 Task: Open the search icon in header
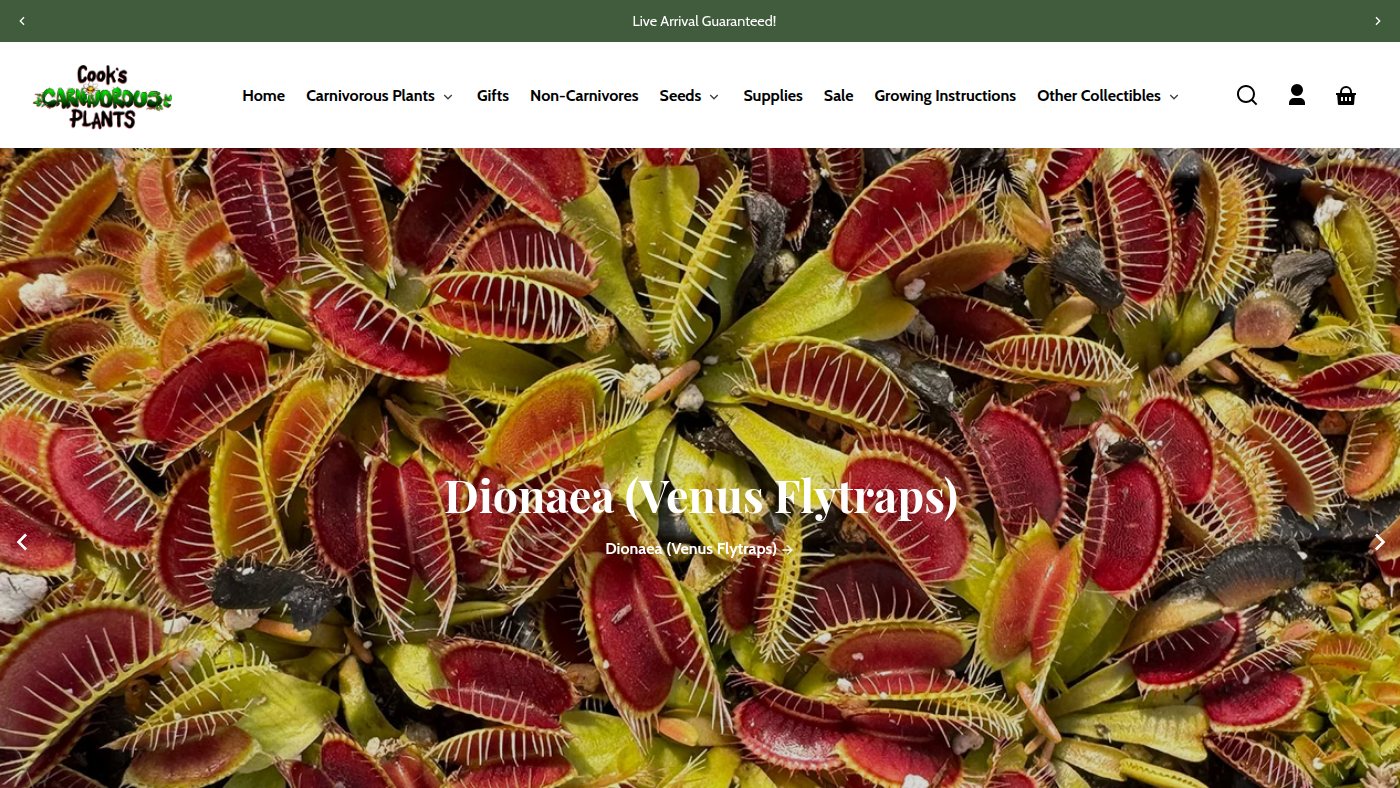pyautogui.click(x=1247, y=95)
